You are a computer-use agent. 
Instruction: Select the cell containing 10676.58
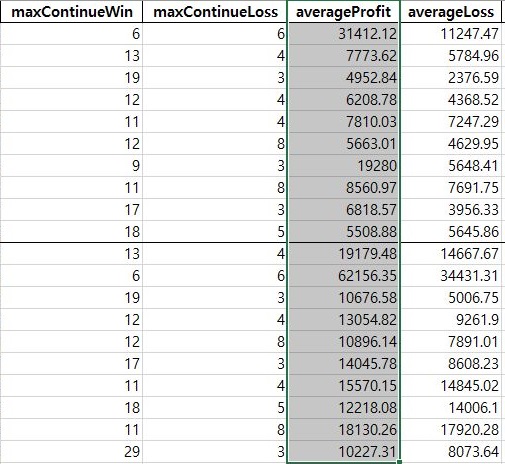(343, 298)
